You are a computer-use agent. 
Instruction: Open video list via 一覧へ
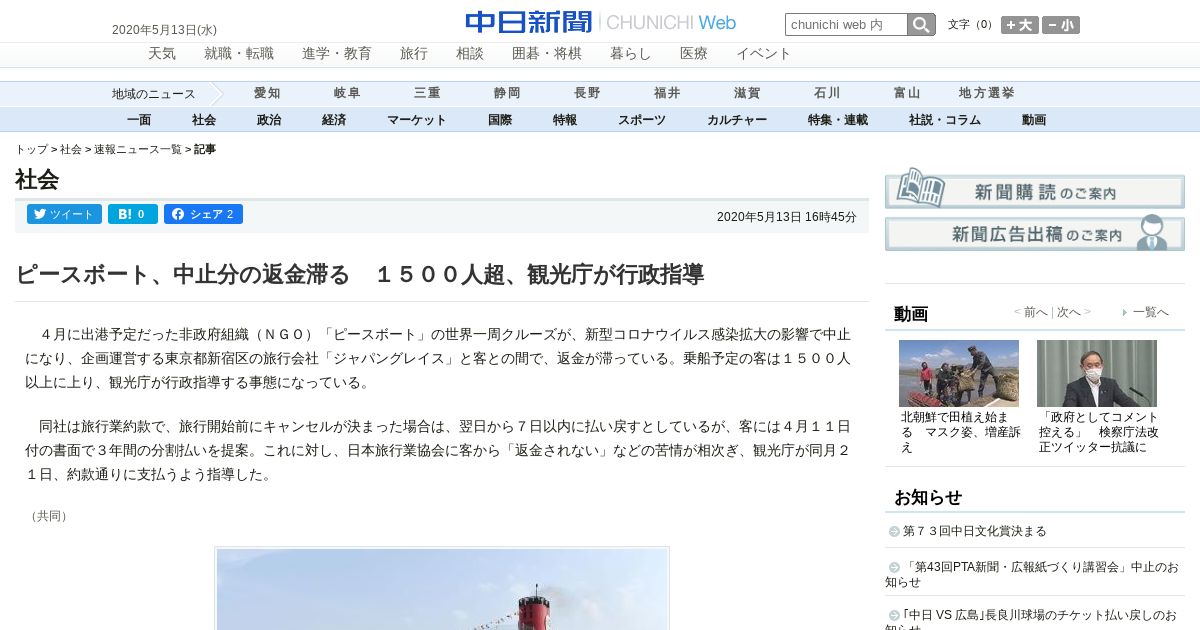coord(1150,312)
